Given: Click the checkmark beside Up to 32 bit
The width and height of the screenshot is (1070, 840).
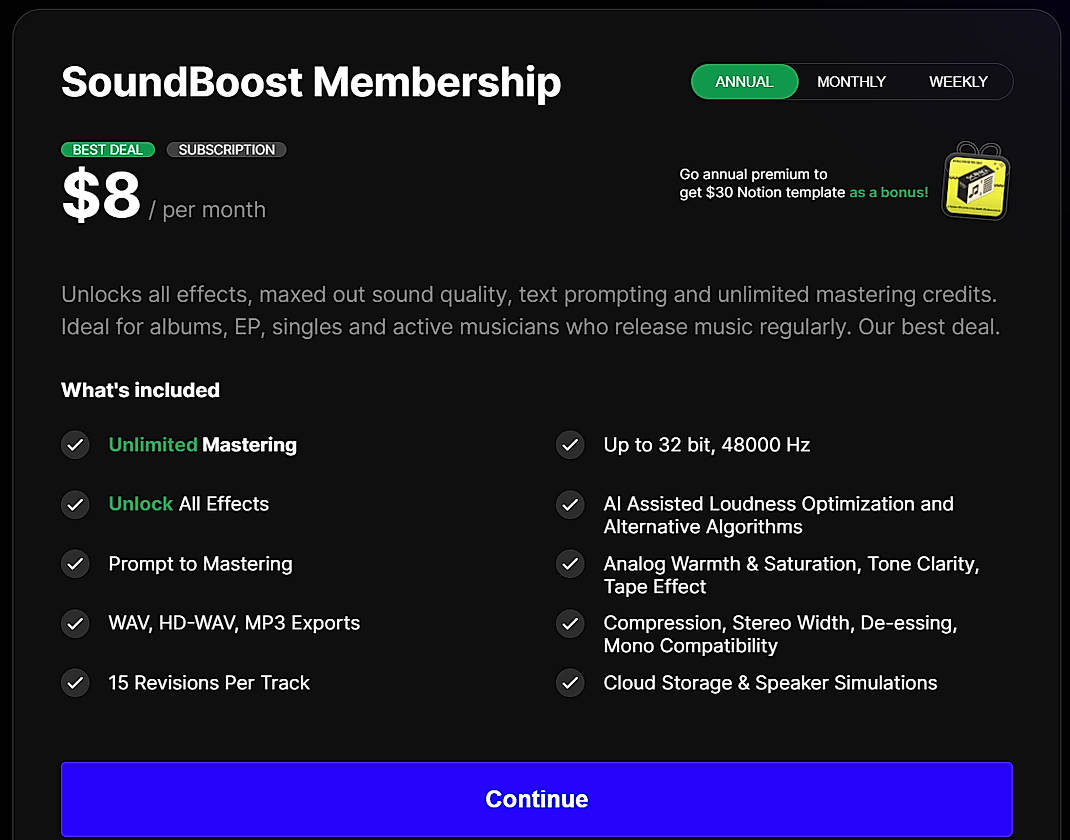Looking at the screenshot, I should [x=570, y=445].
